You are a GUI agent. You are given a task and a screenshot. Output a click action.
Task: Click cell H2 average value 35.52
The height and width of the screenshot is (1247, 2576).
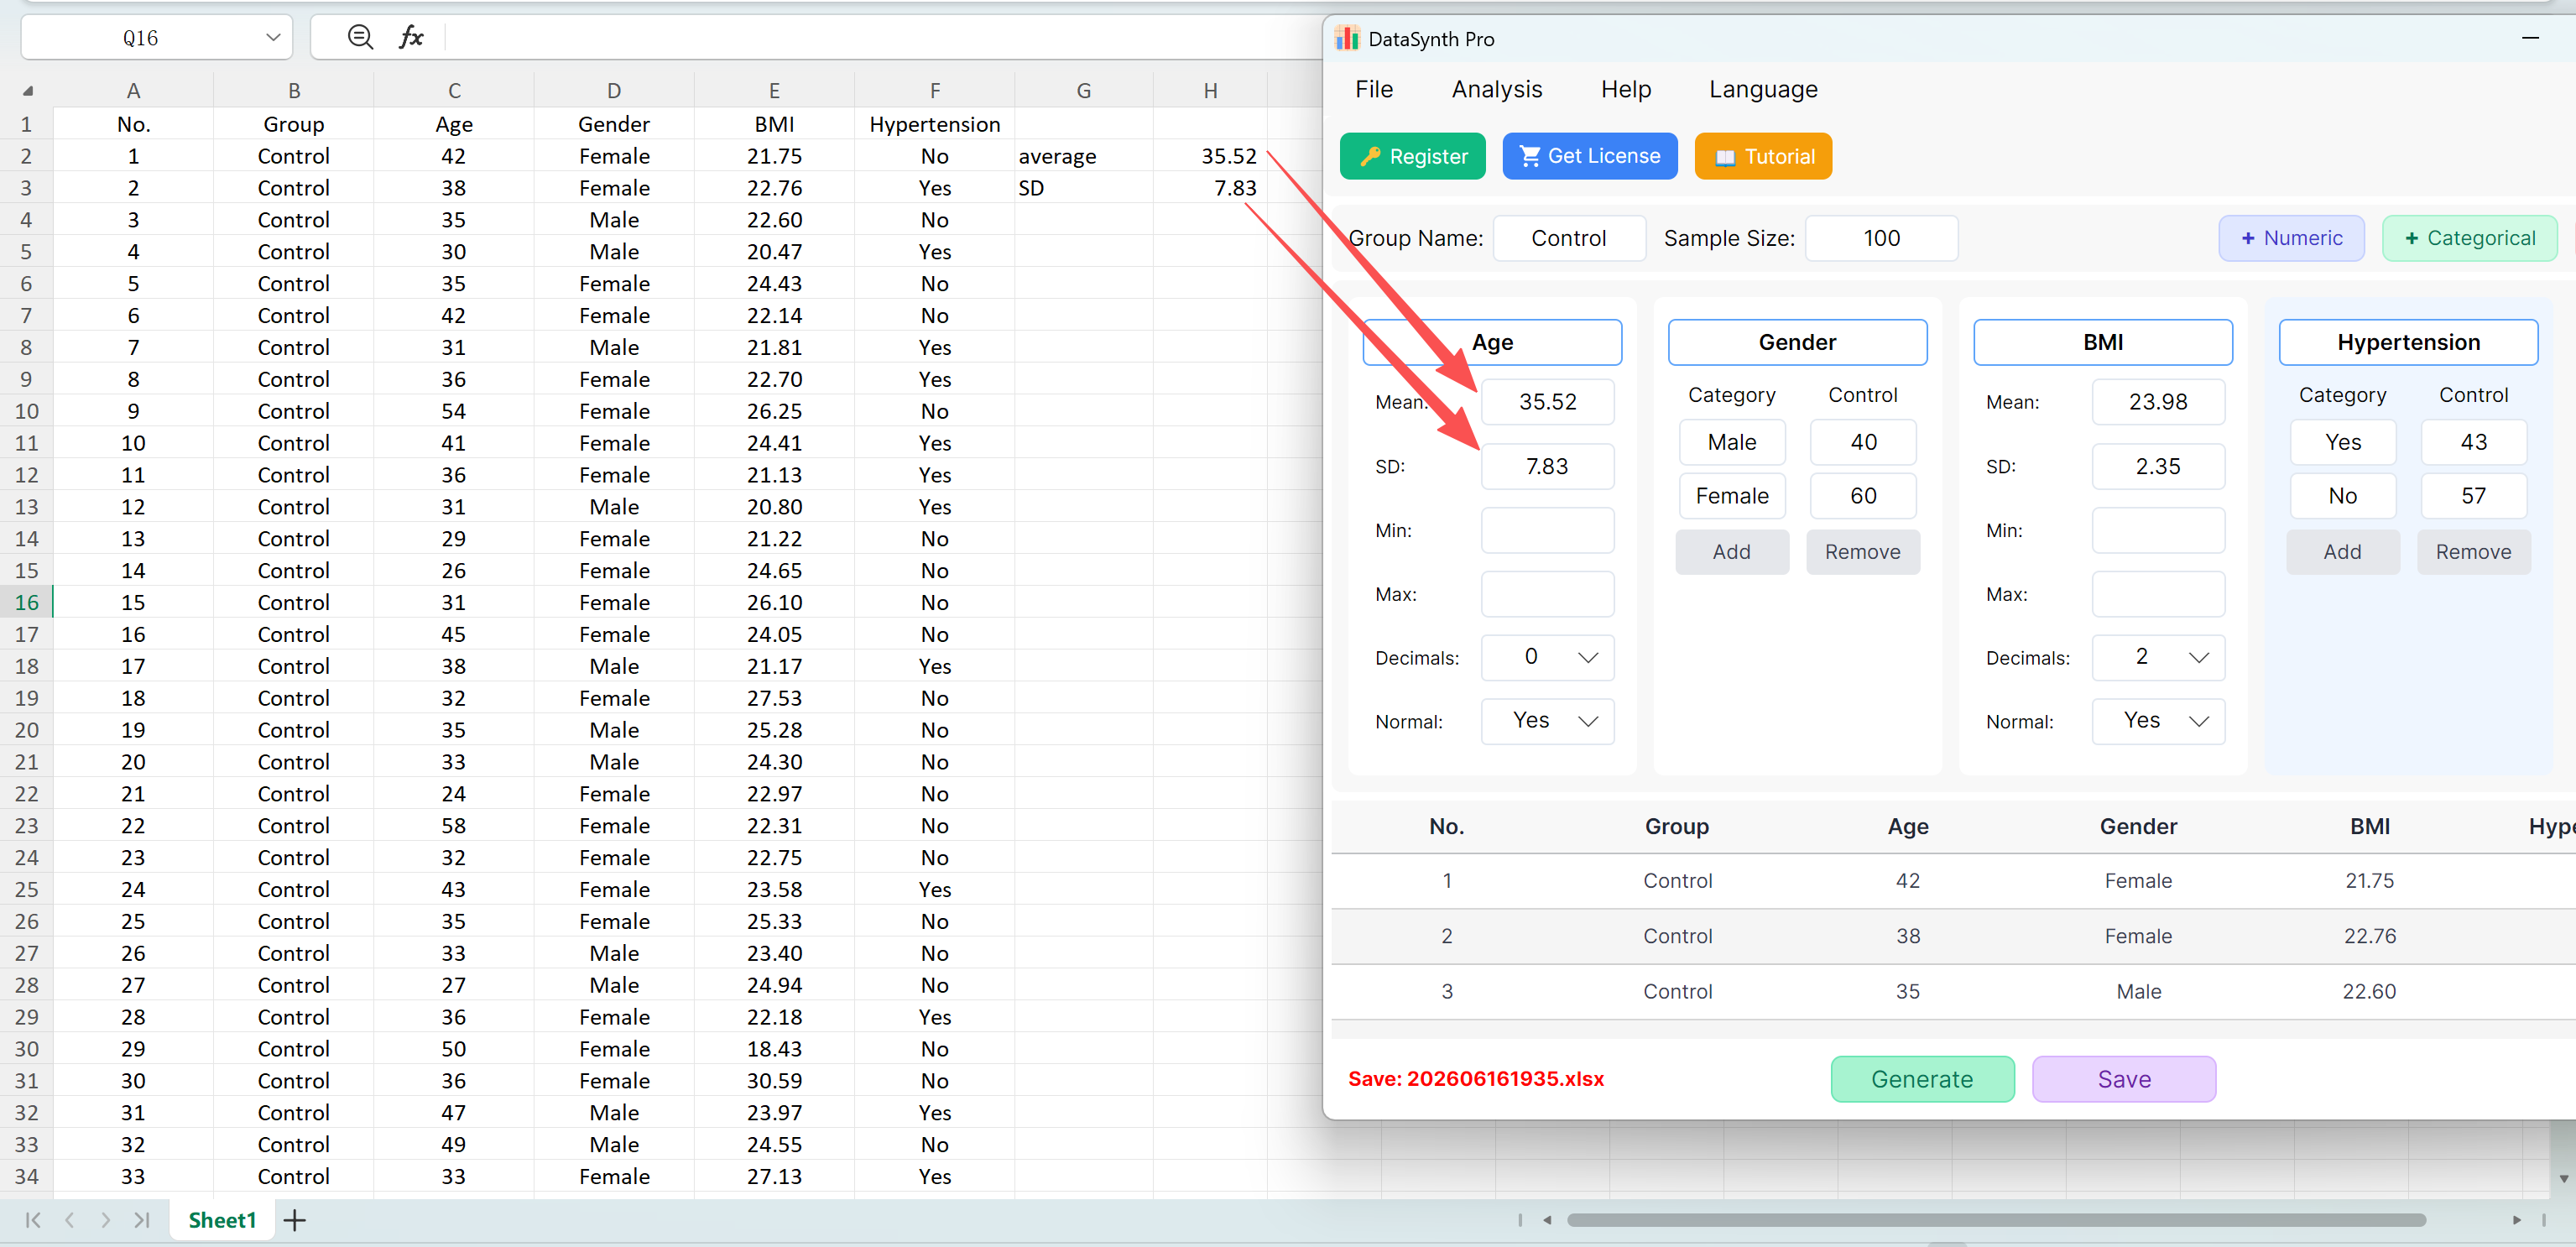tap(1210, 156)
